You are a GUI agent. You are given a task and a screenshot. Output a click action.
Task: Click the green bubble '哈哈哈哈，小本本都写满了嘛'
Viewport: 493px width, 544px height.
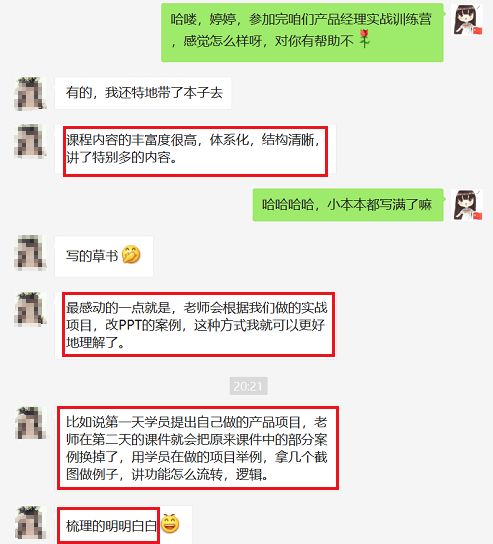coord(348,205)
